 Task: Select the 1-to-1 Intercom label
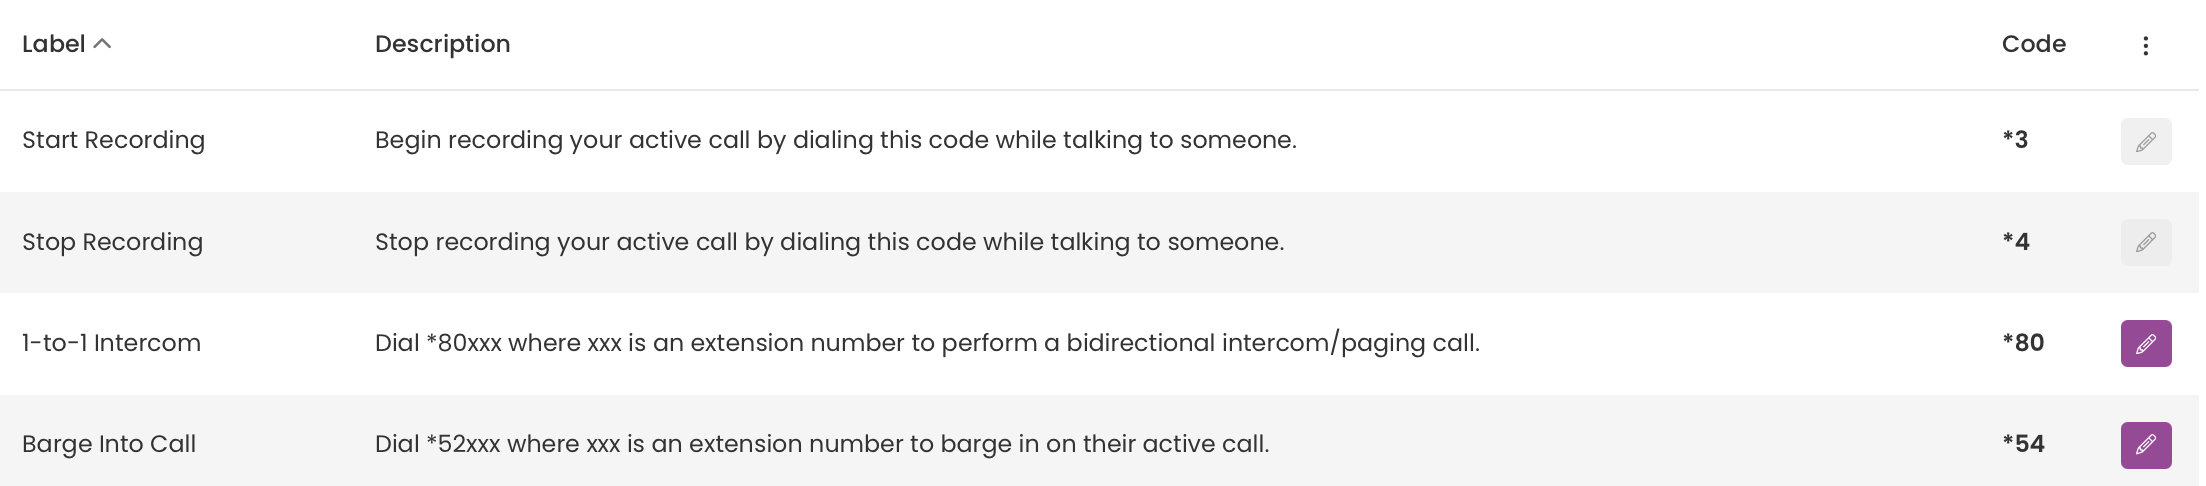tap(111, 343)
